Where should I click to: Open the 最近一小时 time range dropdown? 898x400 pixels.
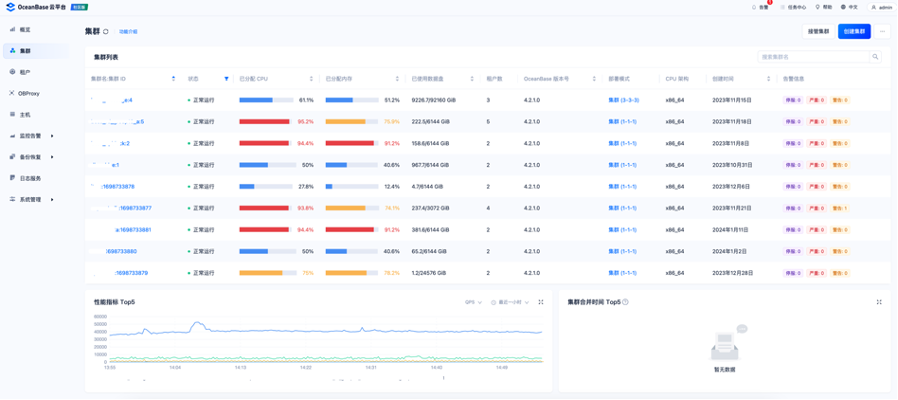pos(510,302)
